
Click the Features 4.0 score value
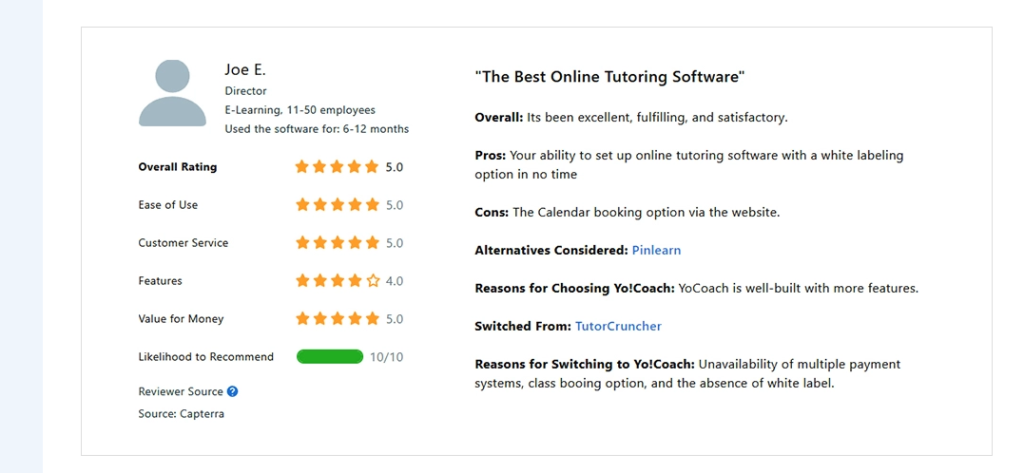point(394,281)
